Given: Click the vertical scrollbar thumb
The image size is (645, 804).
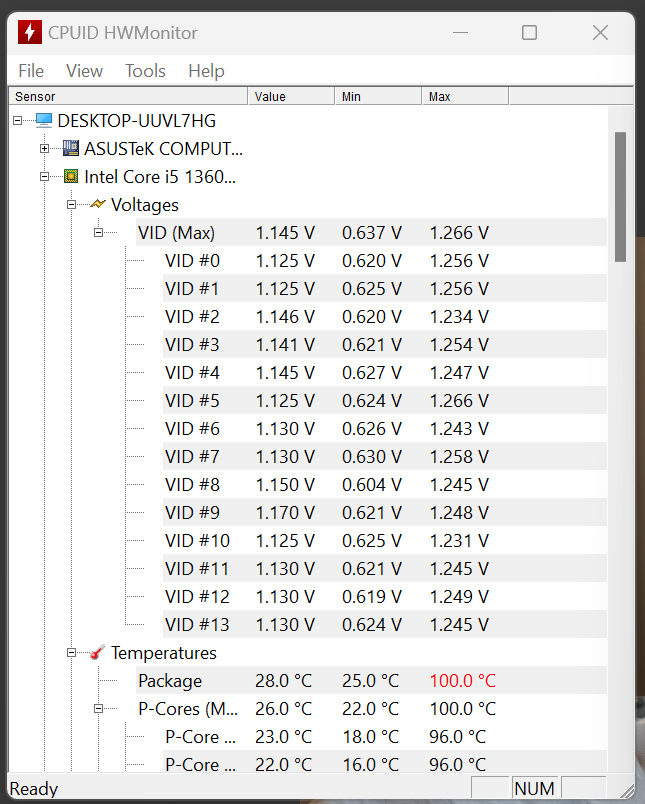Looking at the screenshot, I should (620, 197).
